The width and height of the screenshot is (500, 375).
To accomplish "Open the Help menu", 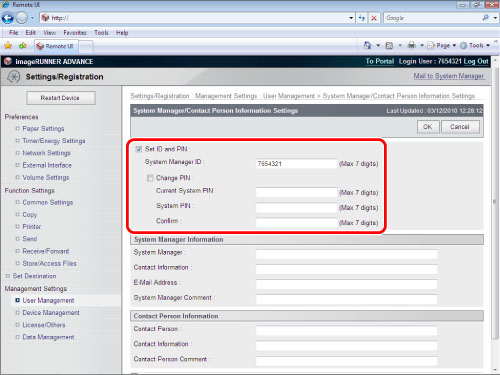I will pyautogui.click(x=122, y=33).
